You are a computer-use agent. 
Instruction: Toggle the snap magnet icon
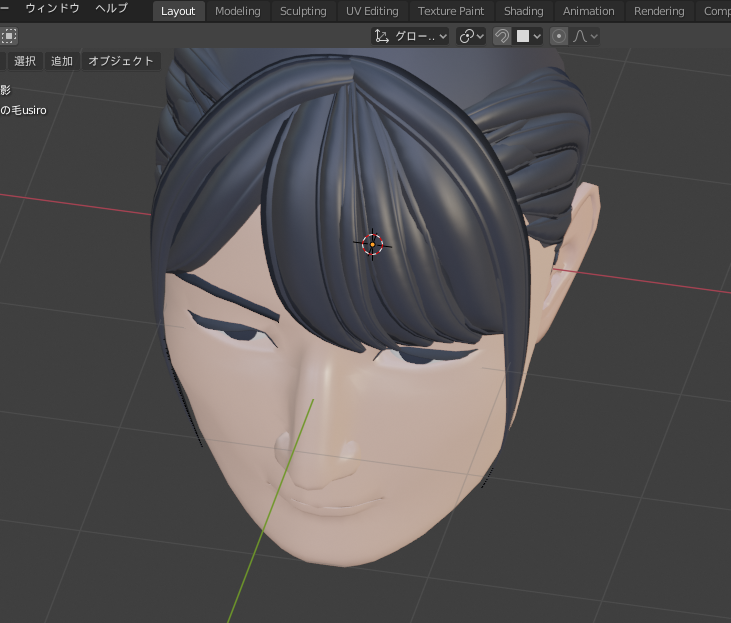coord(502,36)
